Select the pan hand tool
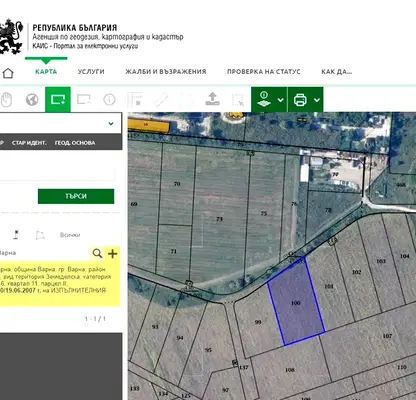The height and width of the screenshot is (400, 416). pos(6,99)
